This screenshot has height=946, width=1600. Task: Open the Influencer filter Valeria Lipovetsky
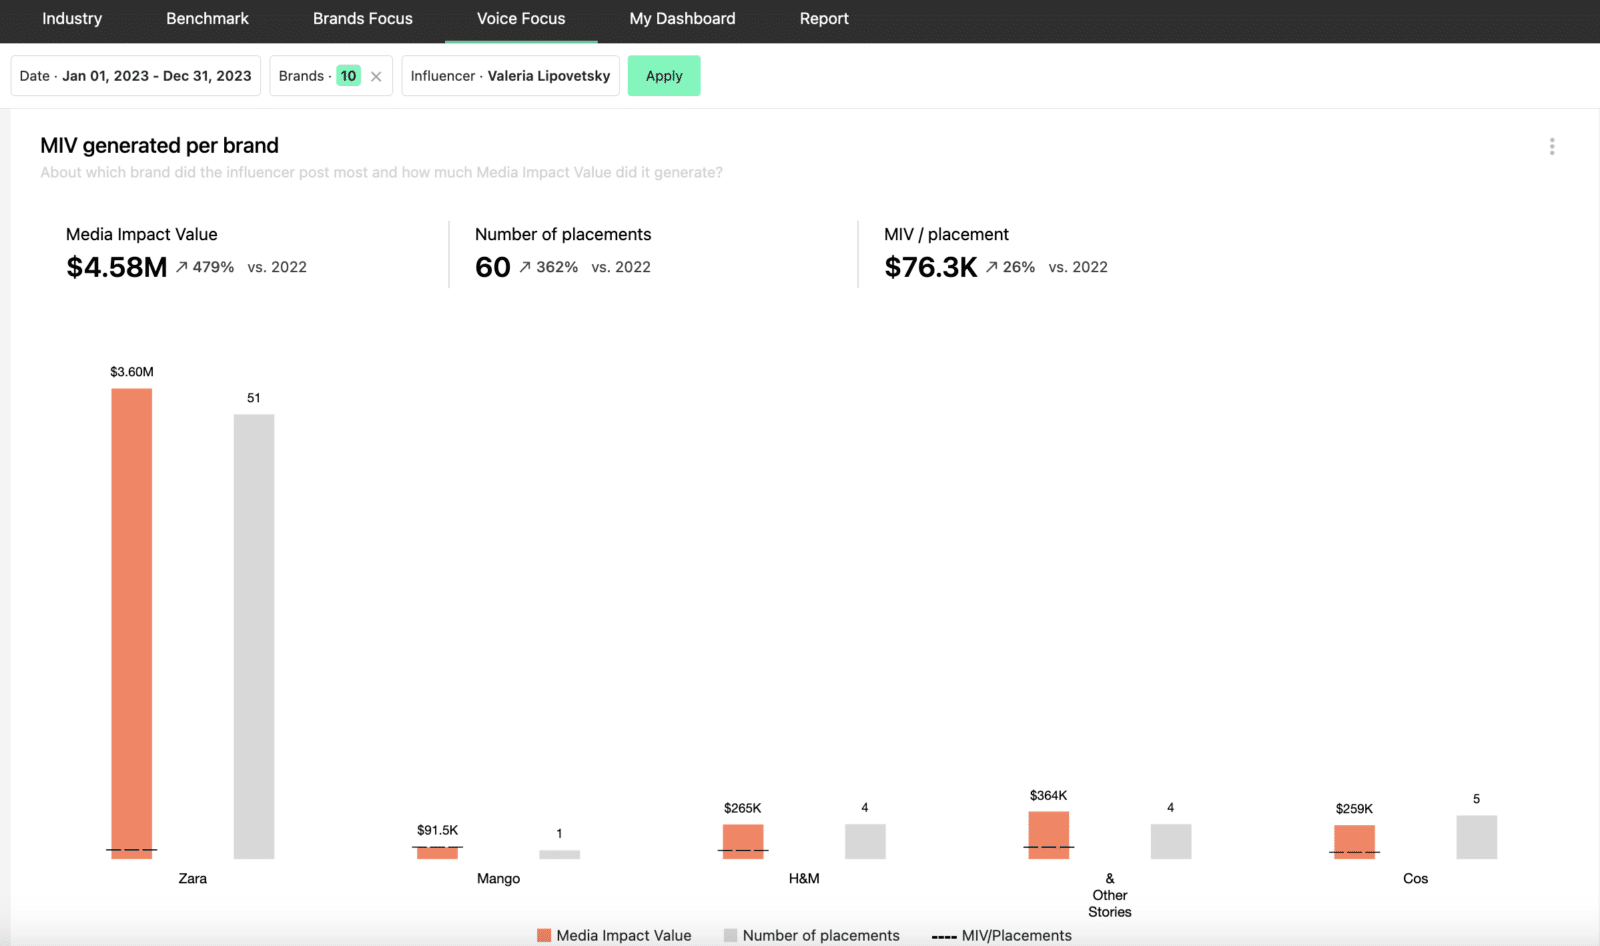pos(510,76)
